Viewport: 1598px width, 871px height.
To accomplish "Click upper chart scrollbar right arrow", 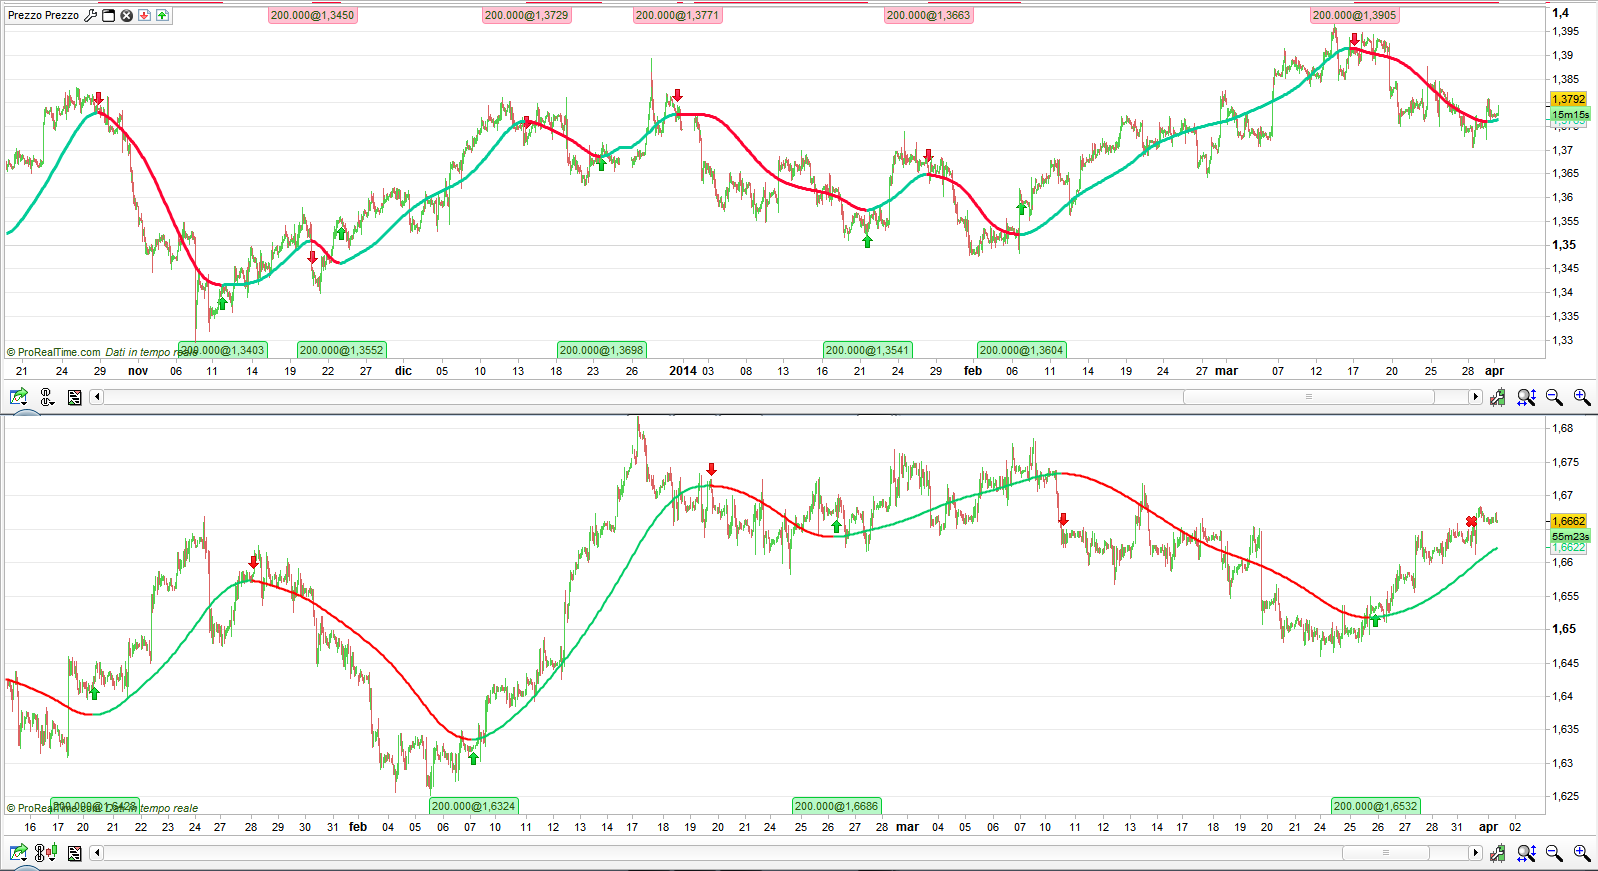I will [x=1475, y=397].
